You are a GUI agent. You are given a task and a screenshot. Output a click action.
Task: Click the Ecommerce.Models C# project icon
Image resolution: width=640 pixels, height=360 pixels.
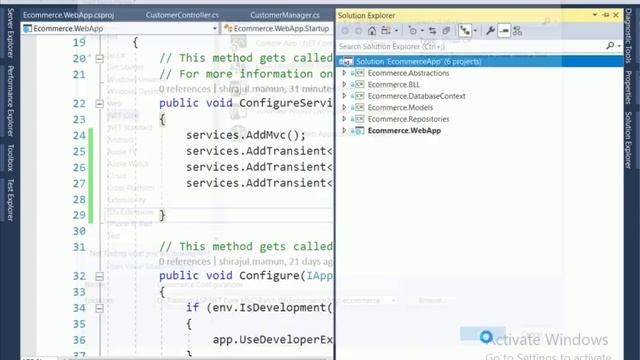coord(359,107)
